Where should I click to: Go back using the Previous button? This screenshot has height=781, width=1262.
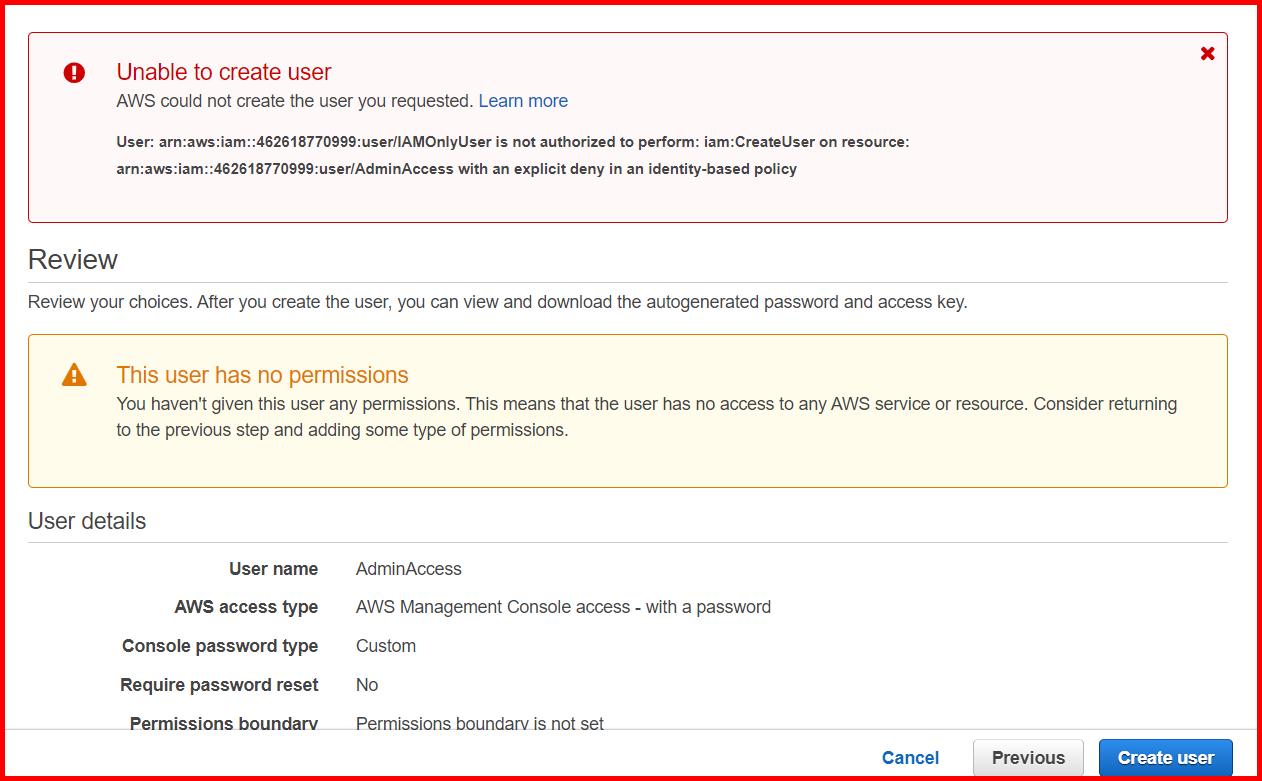[x=1028, y=757]
